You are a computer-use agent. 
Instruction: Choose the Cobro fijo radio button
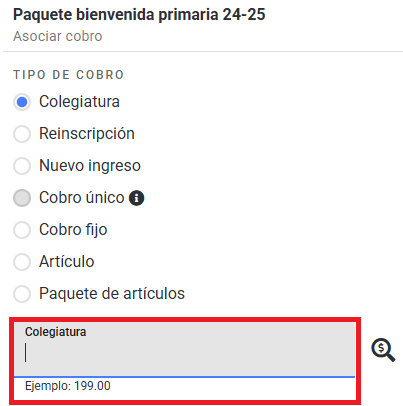click(x=22, y=230)
